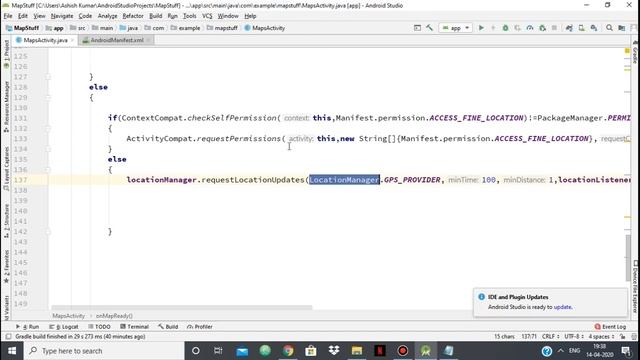Click the screen recorder taskbar icon
Image resolution: width=640 pixels, height=360 pixels.
pos(403,351)
